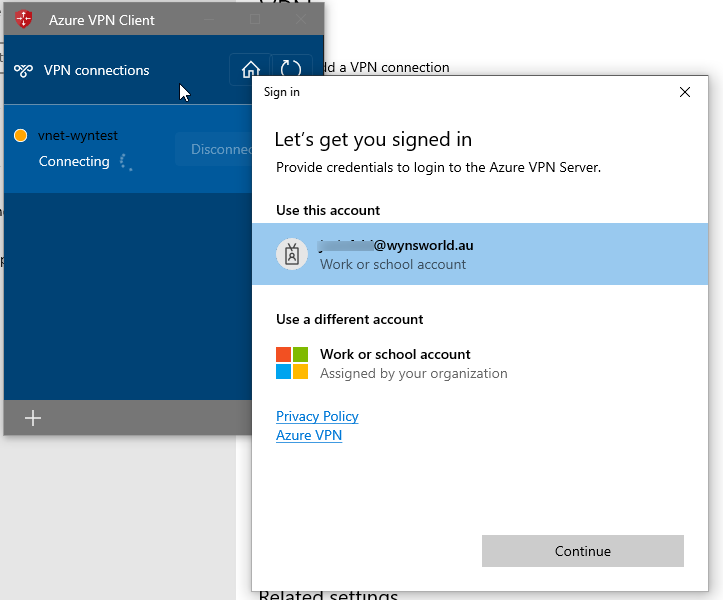The image size is (723, 600).
Task: Click the Microsoft logo for different account
Action: 292,363
